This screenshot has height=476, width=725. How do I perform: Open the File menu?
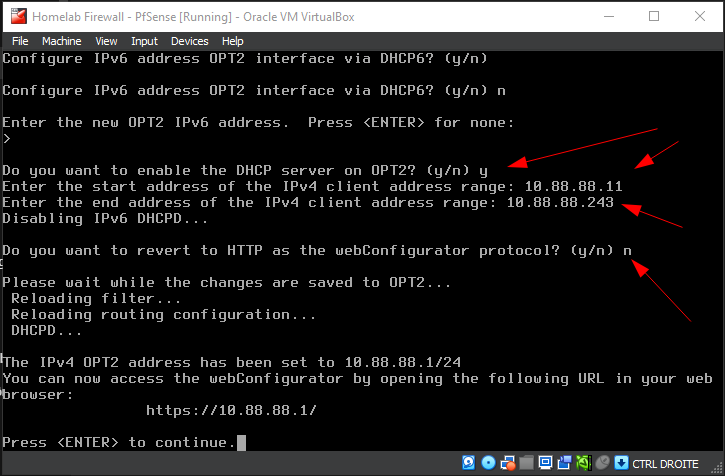point(20,41)
